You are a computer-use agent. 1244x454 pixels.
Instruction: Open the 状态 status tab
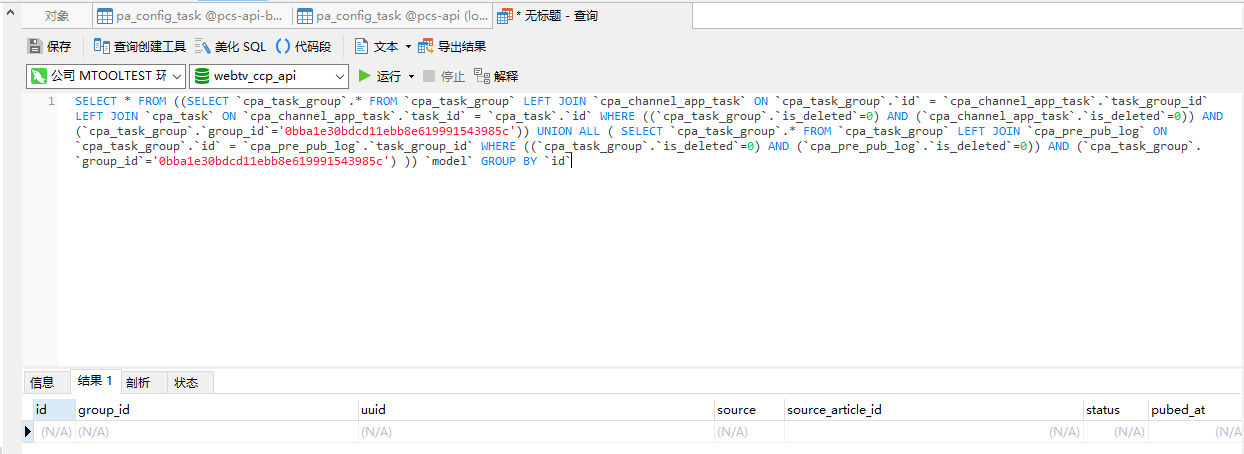(x=186, y=382)
